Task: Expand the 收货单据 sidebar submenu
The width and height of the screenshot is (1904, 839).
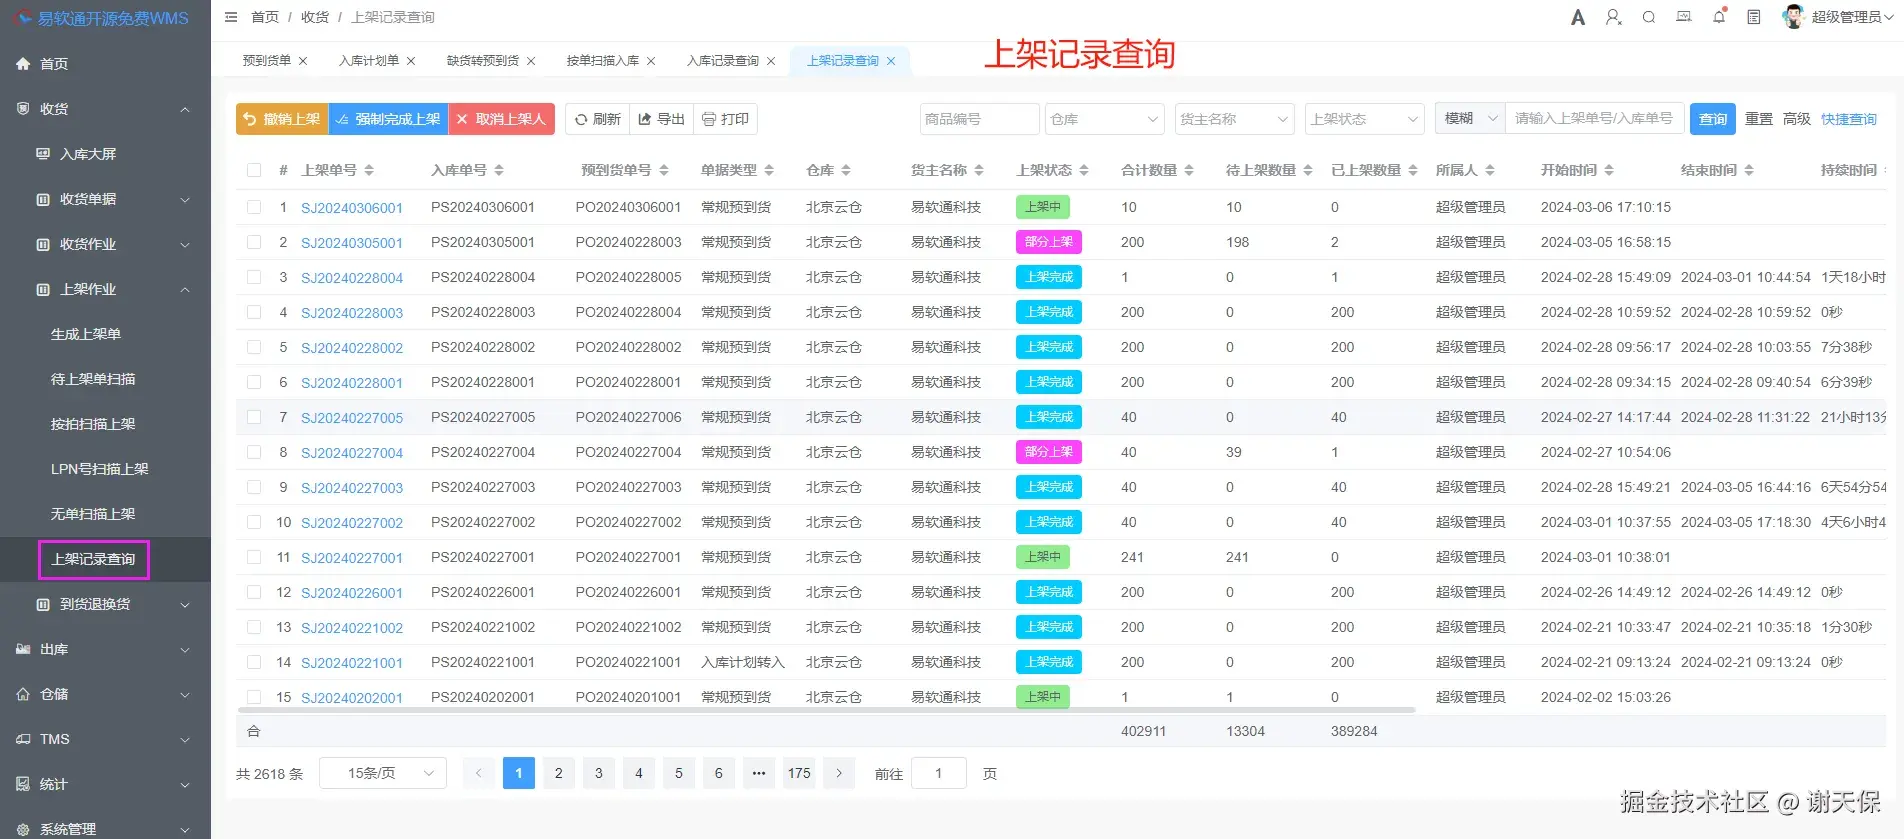Action: 105,198
